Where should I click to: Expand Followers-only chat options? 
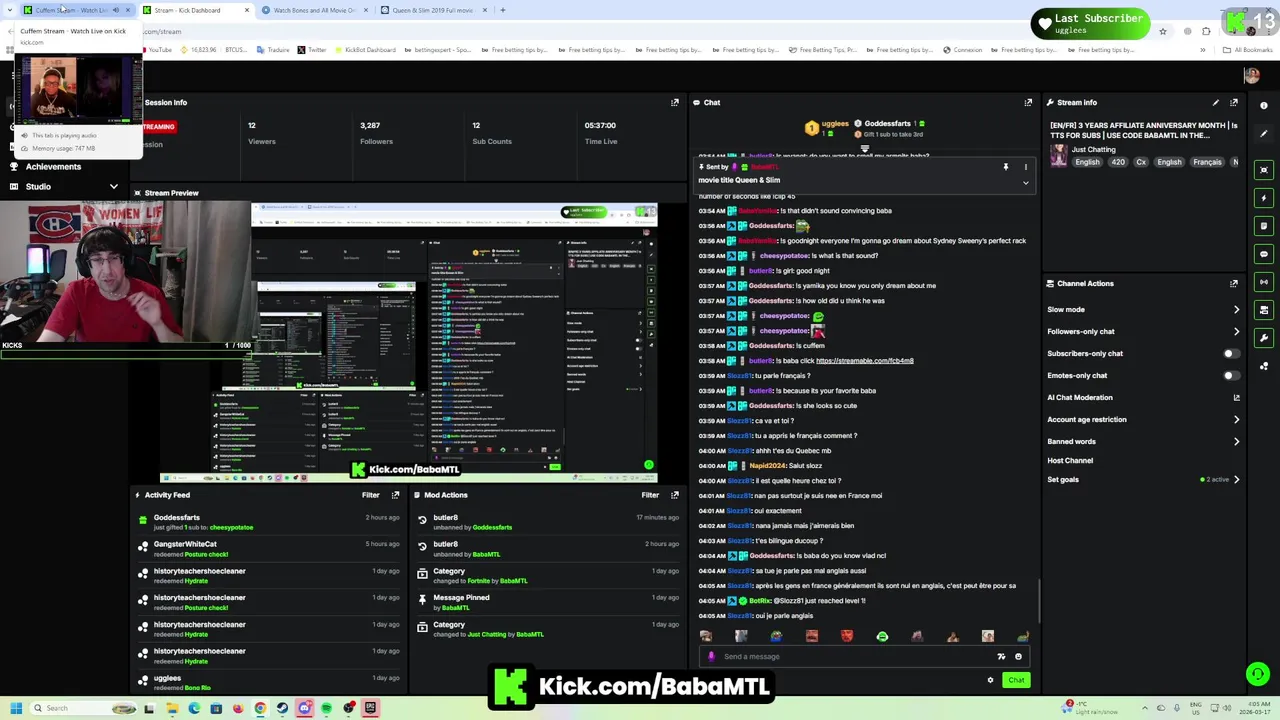click(x=1236, y=332)
